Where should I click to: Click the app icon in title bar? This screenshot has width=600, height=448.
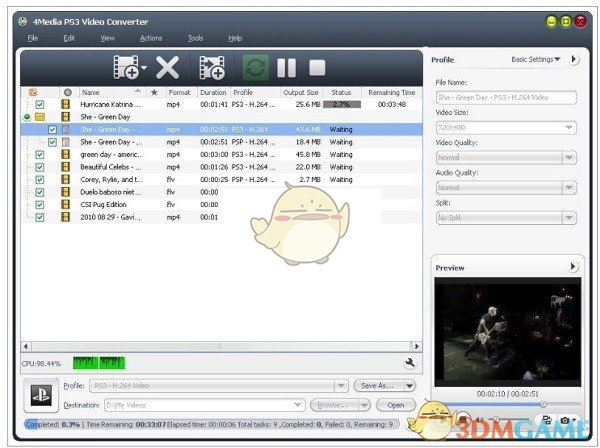pos(23,21)
